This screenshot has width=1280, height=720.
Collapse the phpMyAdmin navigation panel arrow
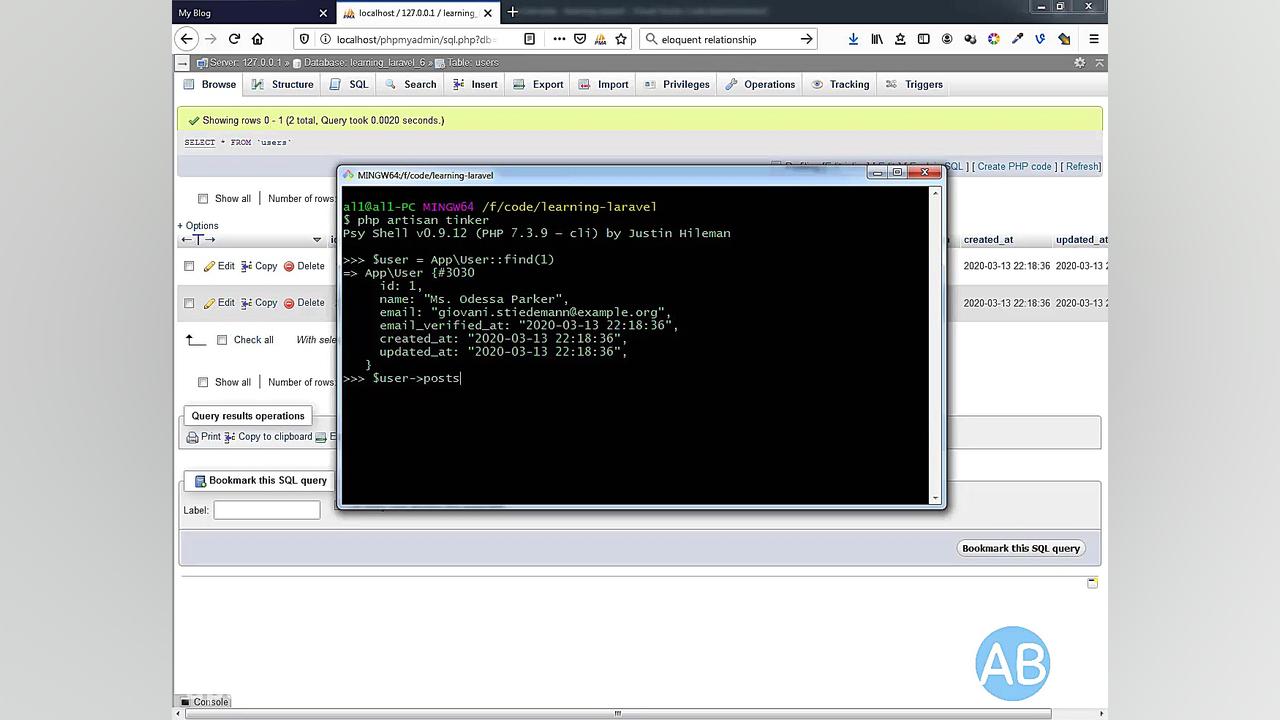point(183,62)
